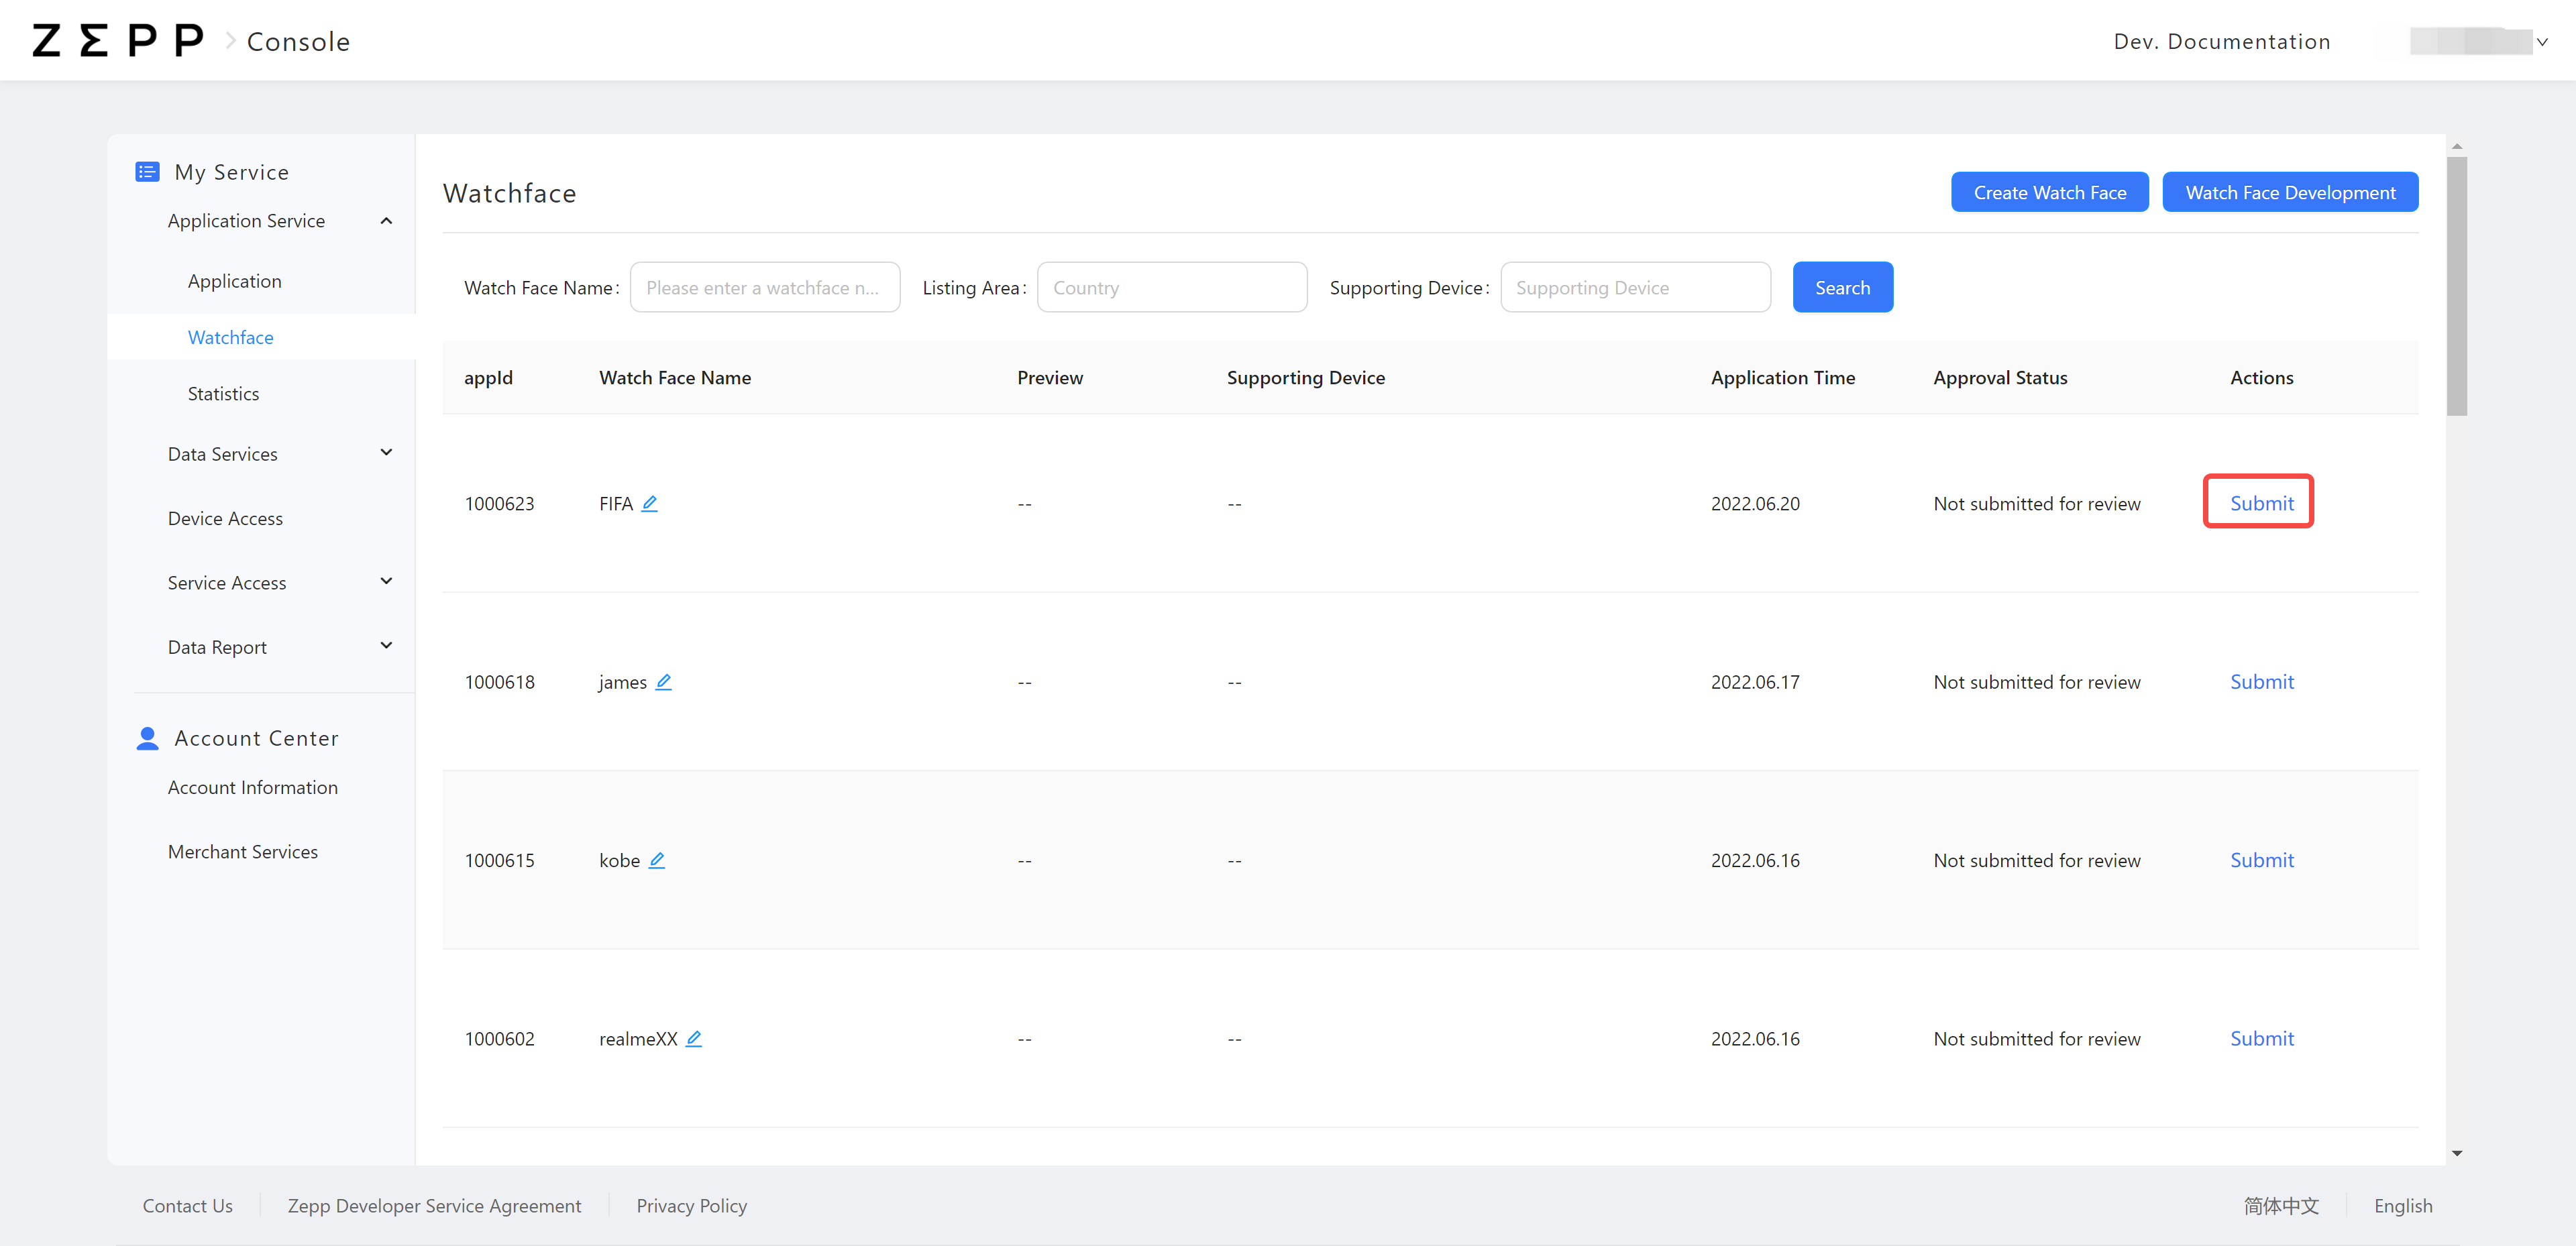Open the Statistics menu item
This screenshot has height=1246, width=2576.
point(223,394)
